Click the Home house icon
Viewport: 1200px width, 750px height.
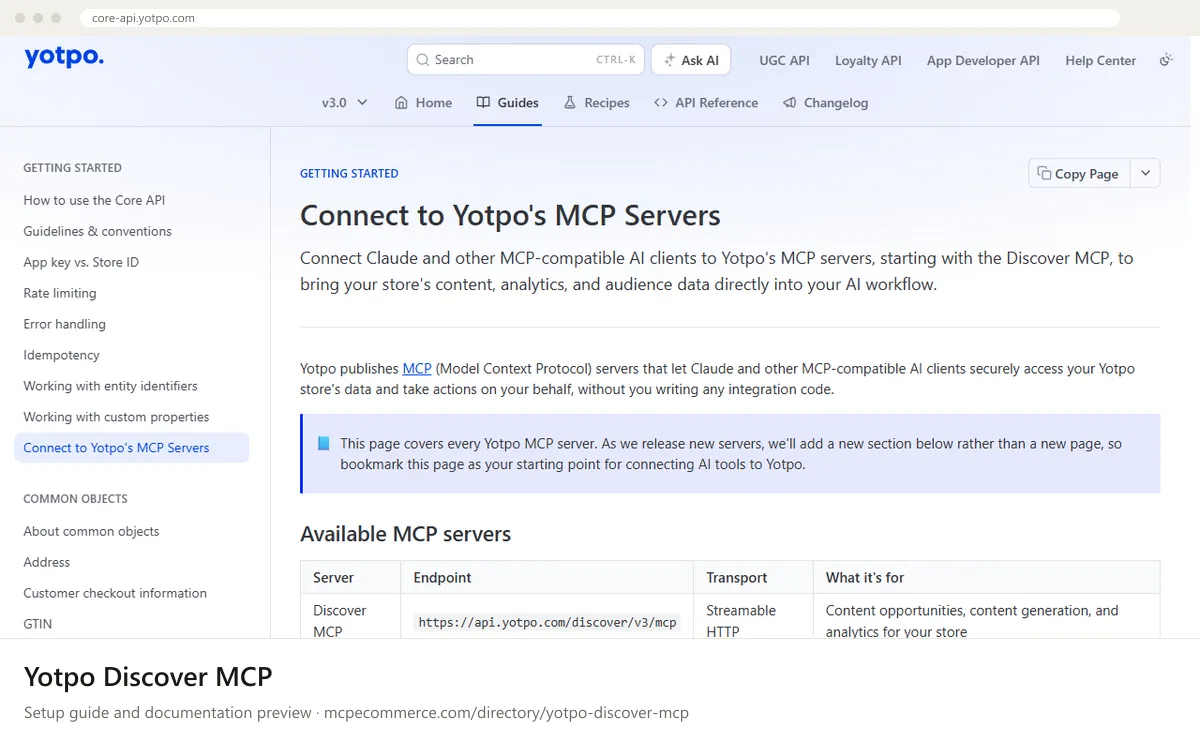click(x=401, y=102)
